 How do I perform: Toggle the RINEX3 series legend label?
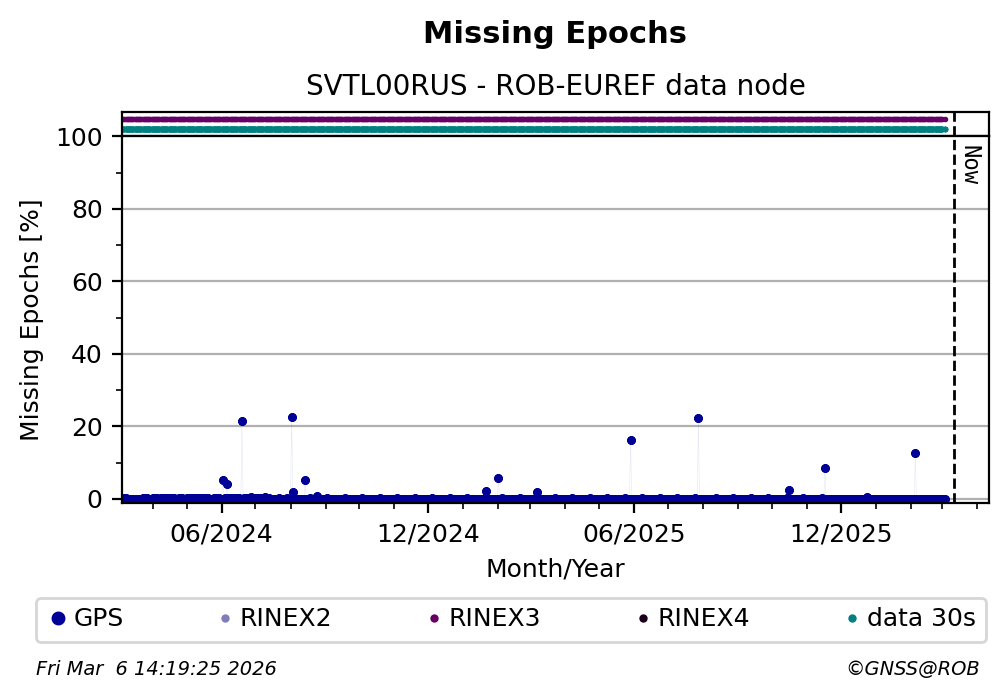tap(494, 619)
